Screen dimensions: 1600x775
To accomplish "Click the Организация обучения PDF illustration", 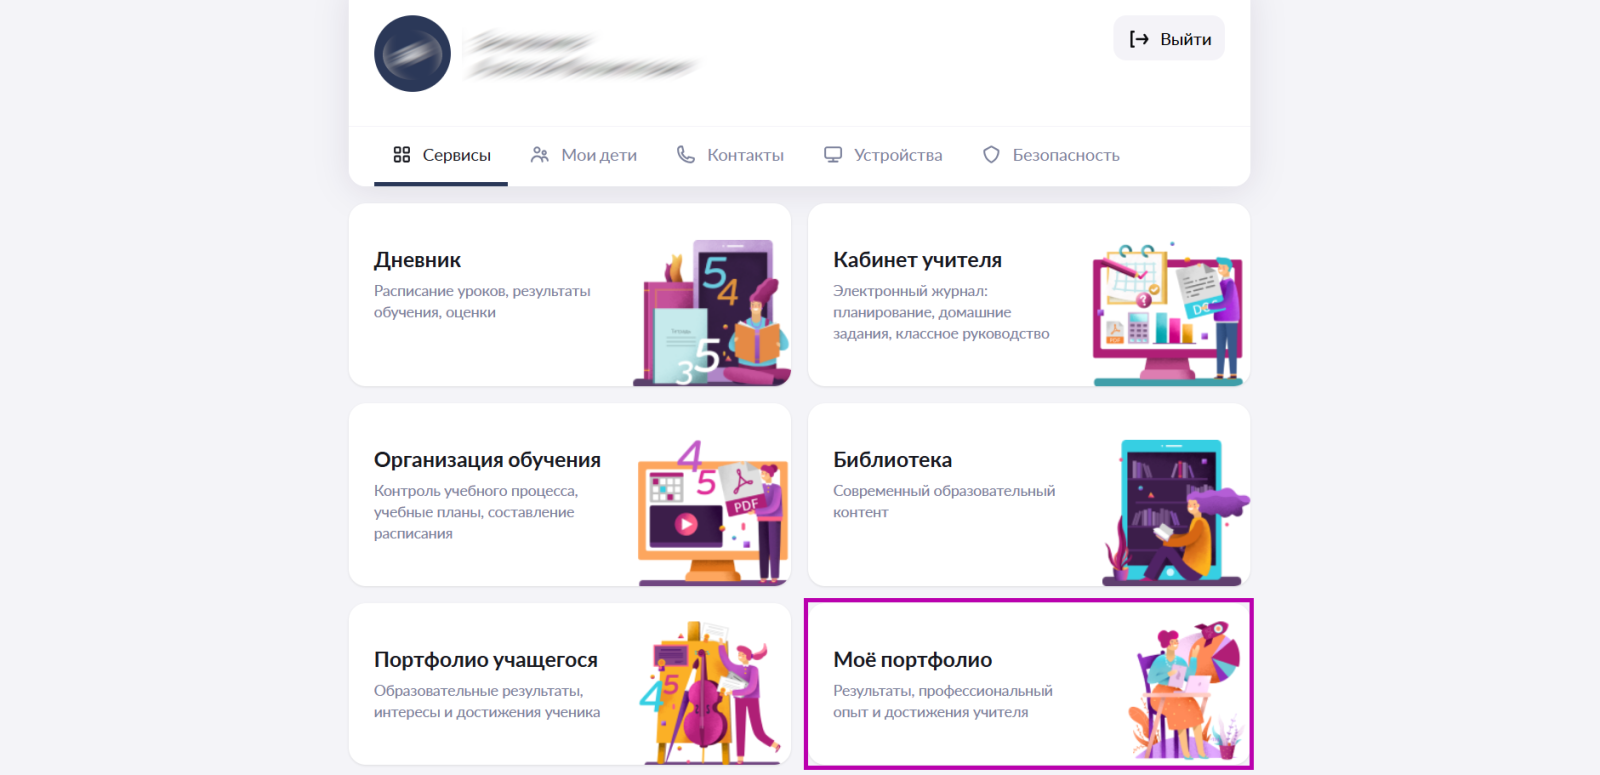I will (713, 512).
